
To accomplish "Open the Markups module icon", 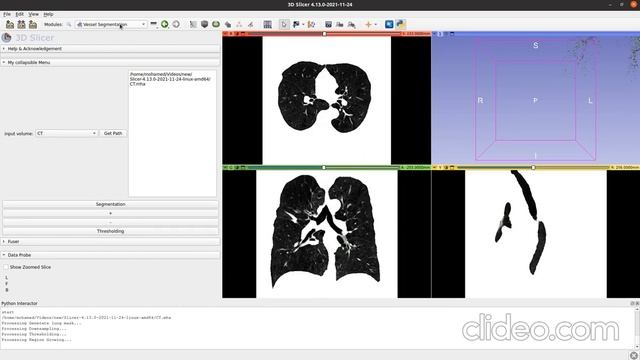I will coord(239,24).
